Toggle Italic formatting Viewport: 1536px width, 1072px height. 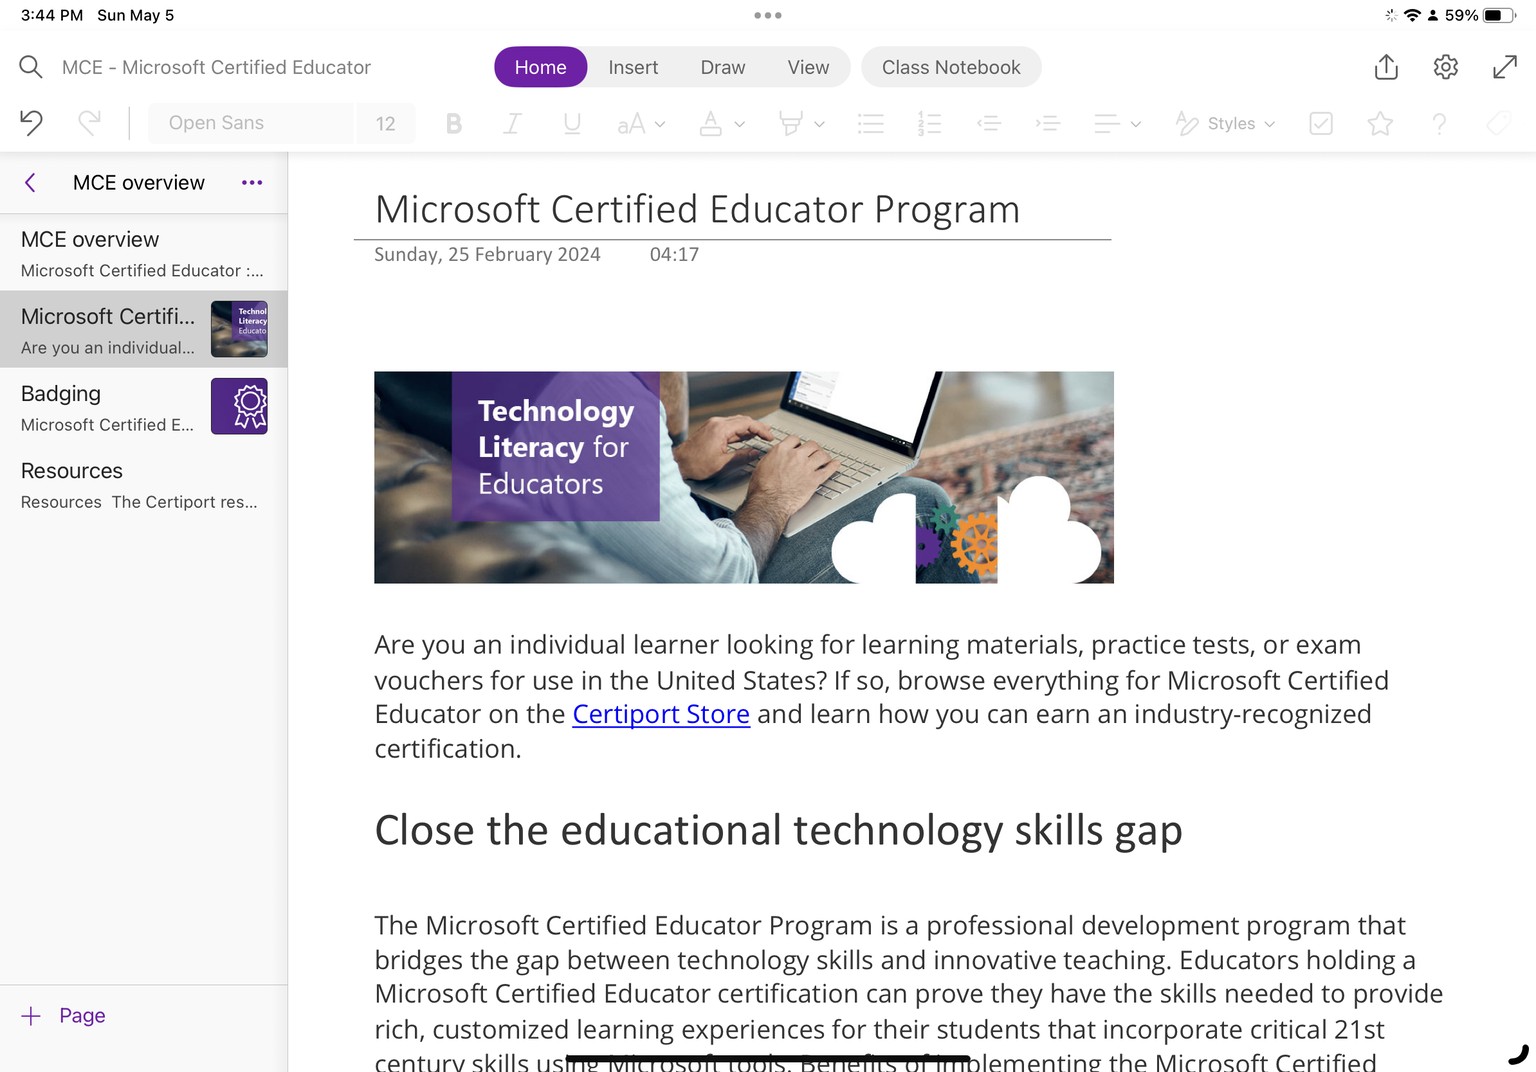coord(512,123)
